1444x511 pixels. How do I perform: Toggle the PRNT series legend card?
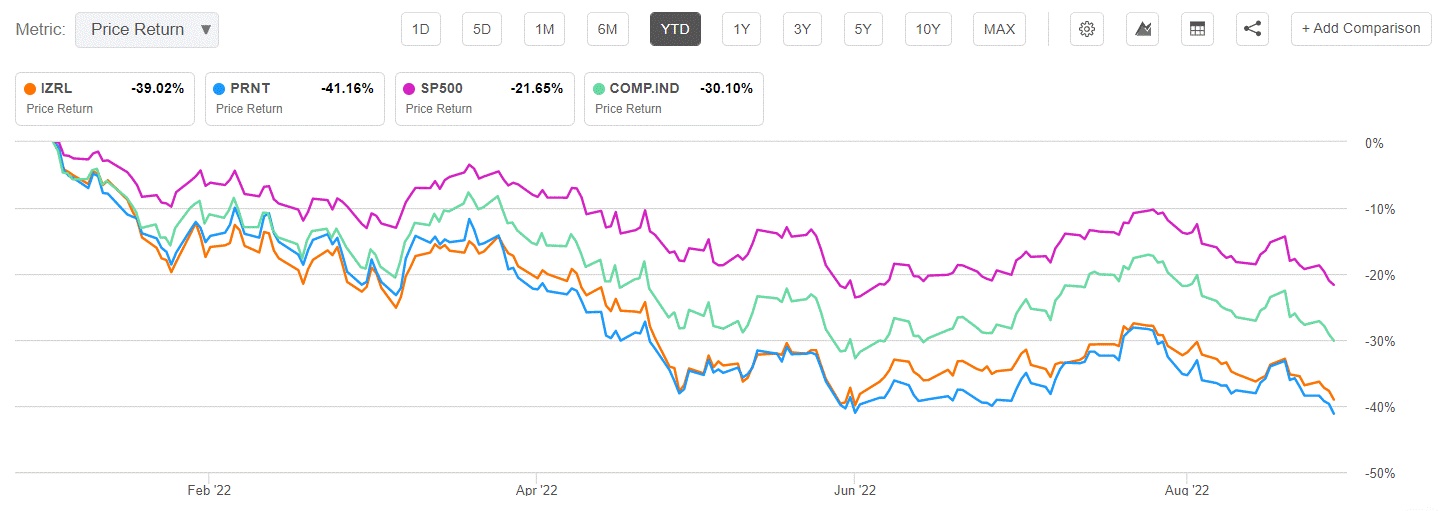(294, 98)
